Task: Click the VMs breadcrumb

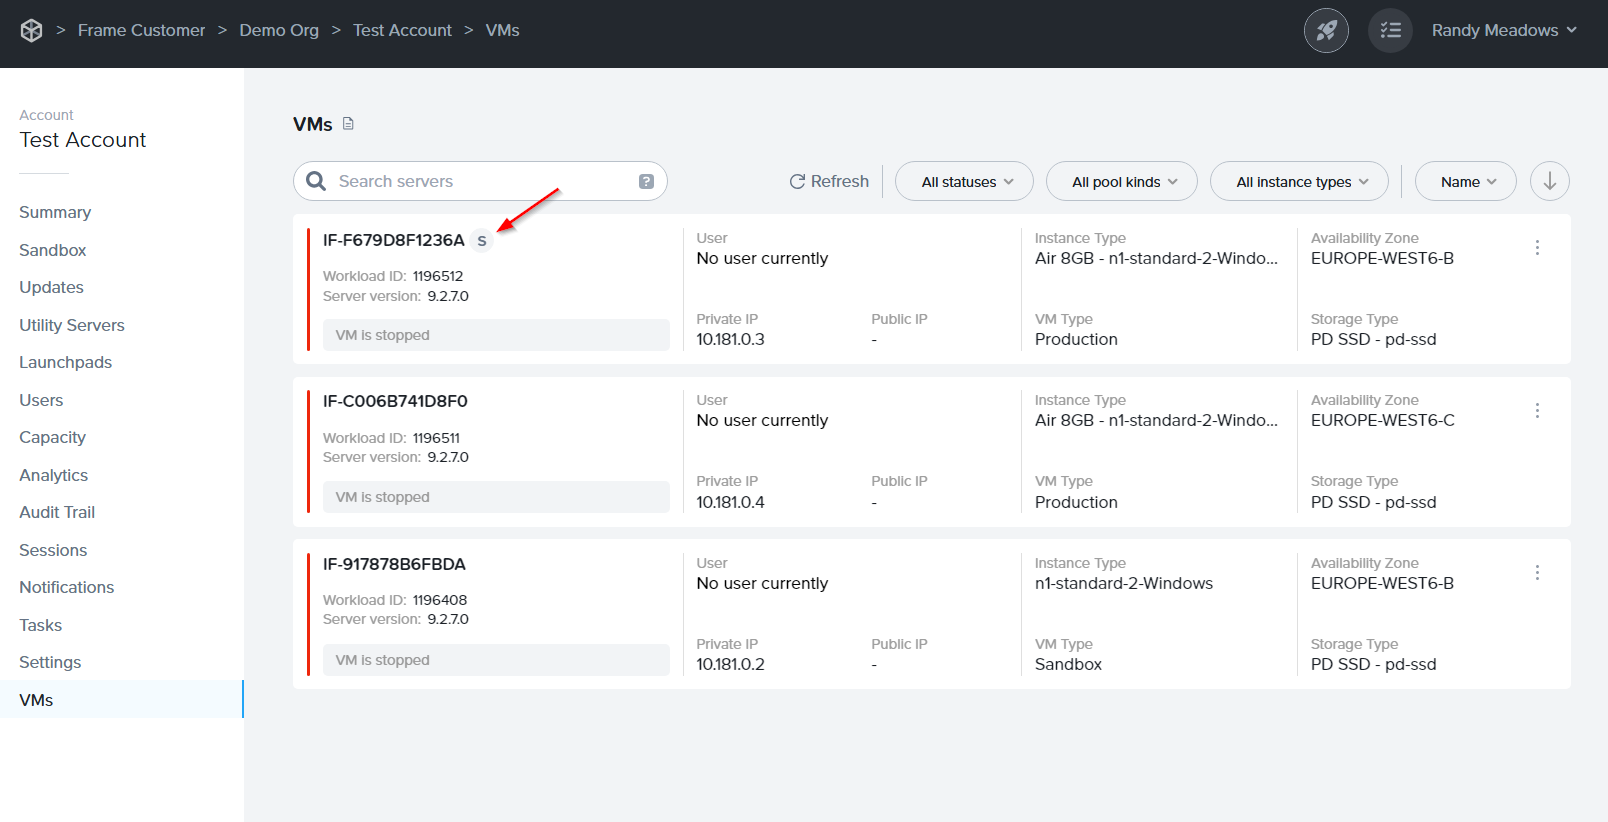Action: pos(502,30)
